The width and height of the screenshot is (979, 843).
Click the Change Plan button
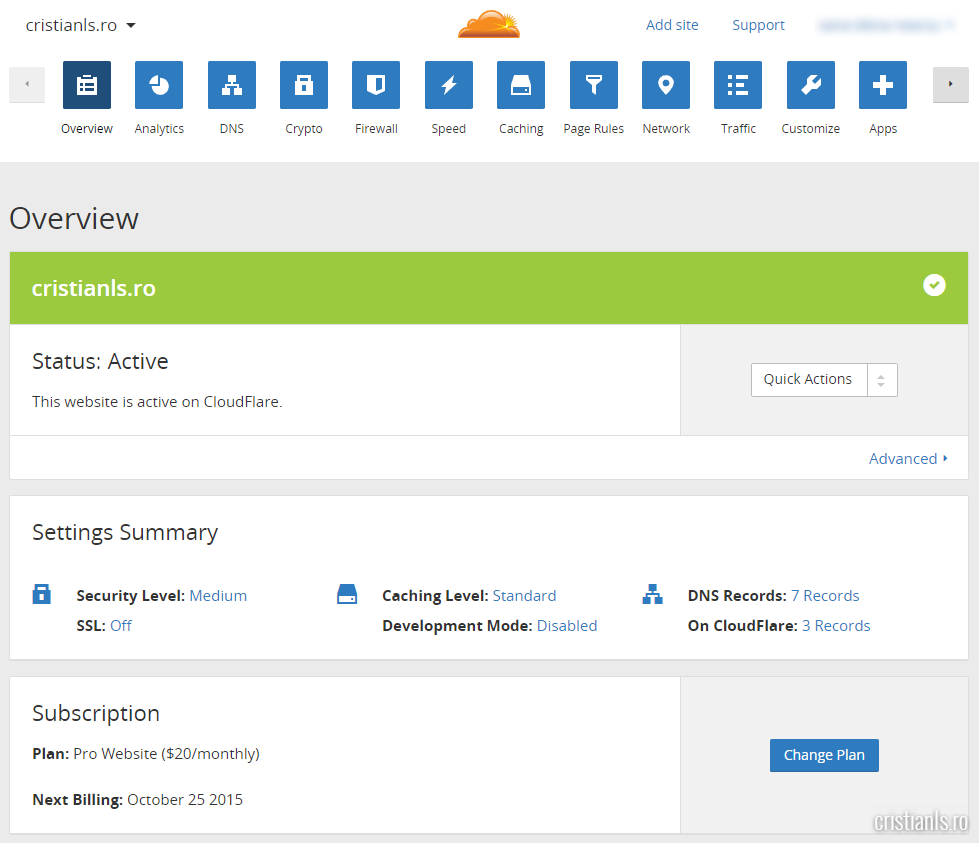[824, 755]
